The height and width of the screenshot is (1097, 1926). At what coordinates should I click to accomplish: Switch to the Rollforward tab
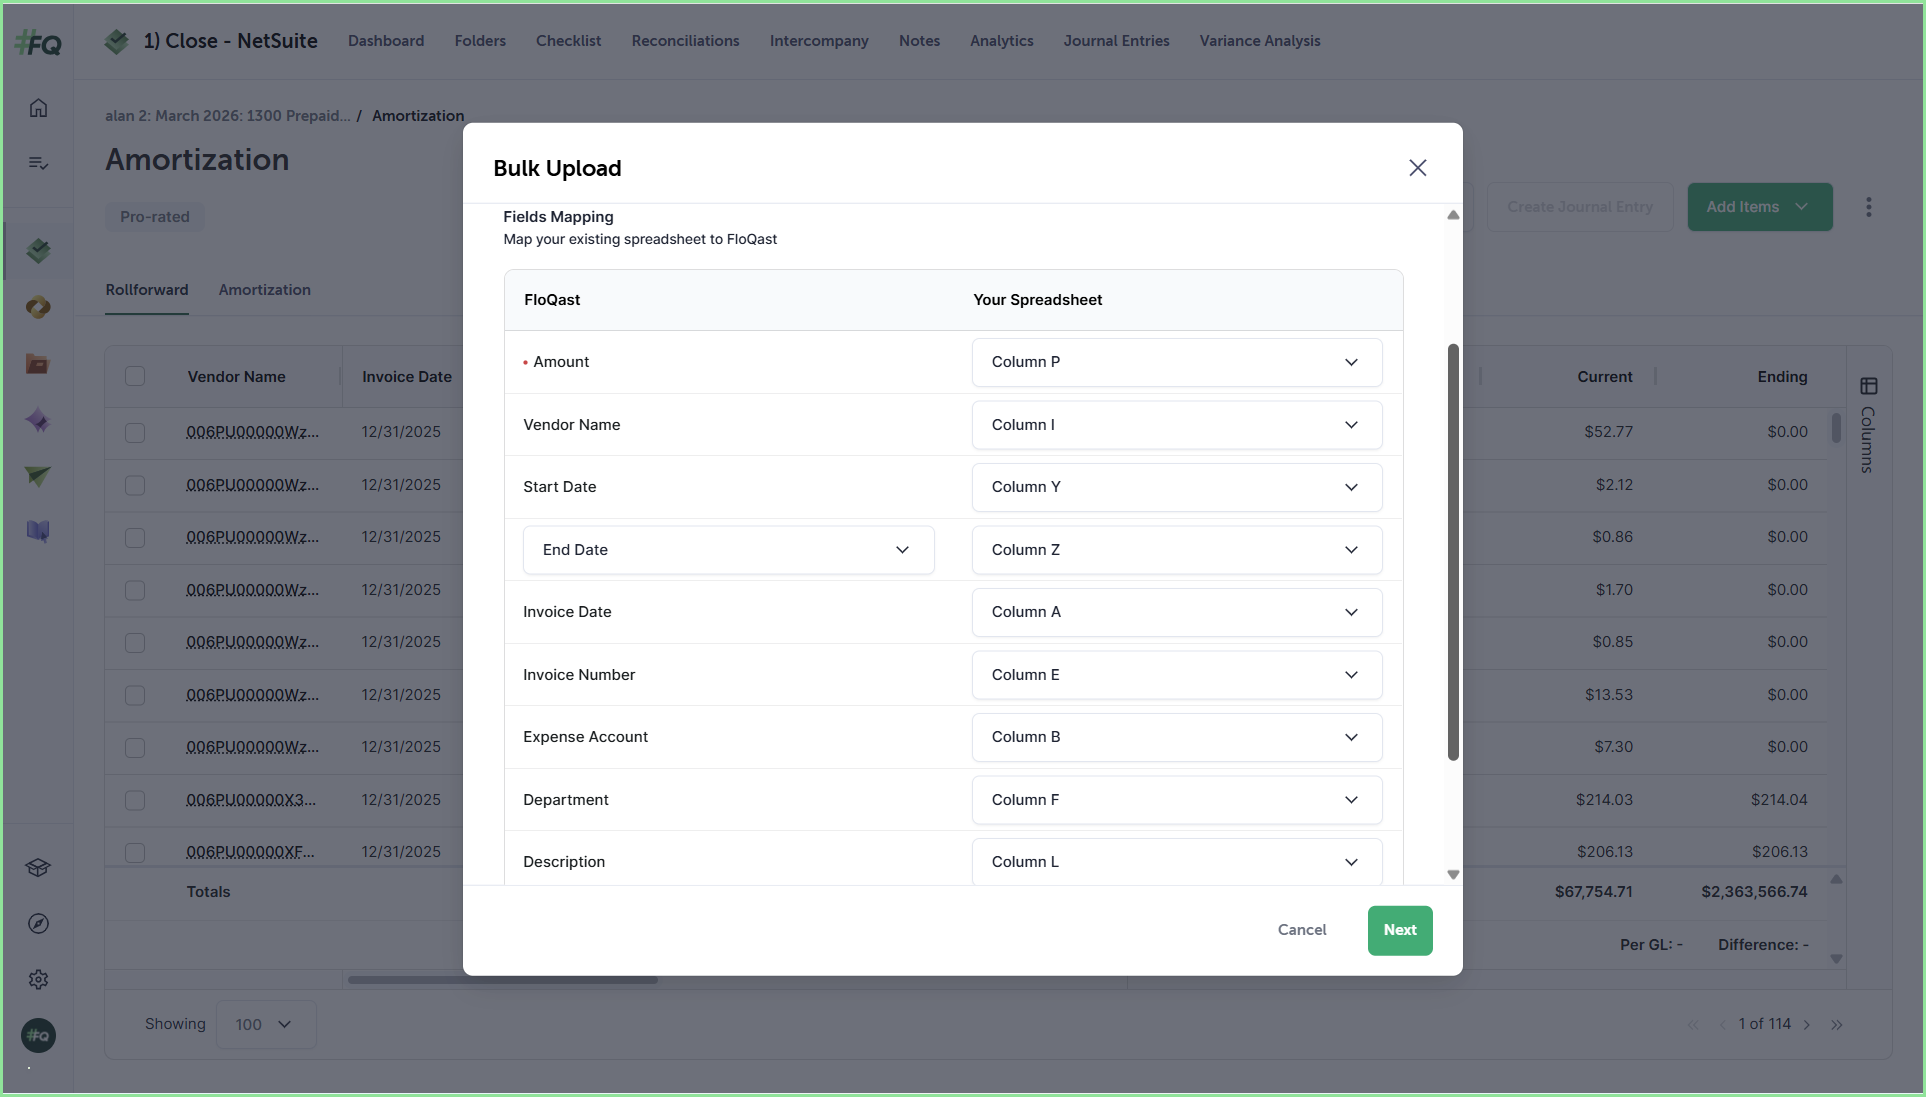[147, 290]
